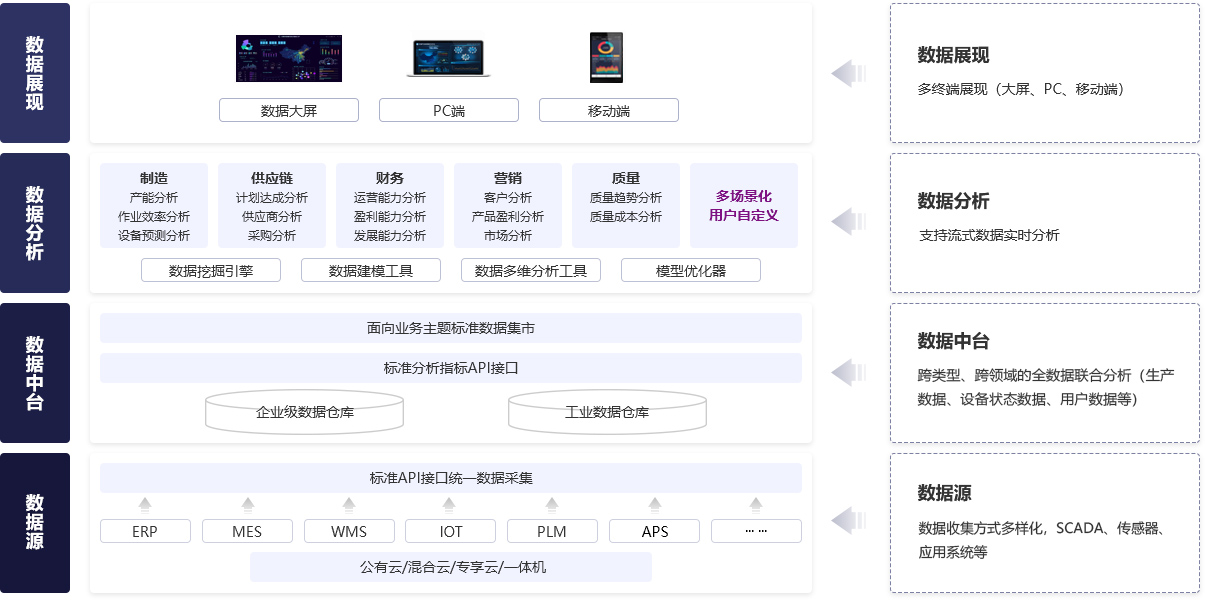1205x600 pixels.
Task: Click the 标准分析指标API接口 bar
Action: (450, 368)
